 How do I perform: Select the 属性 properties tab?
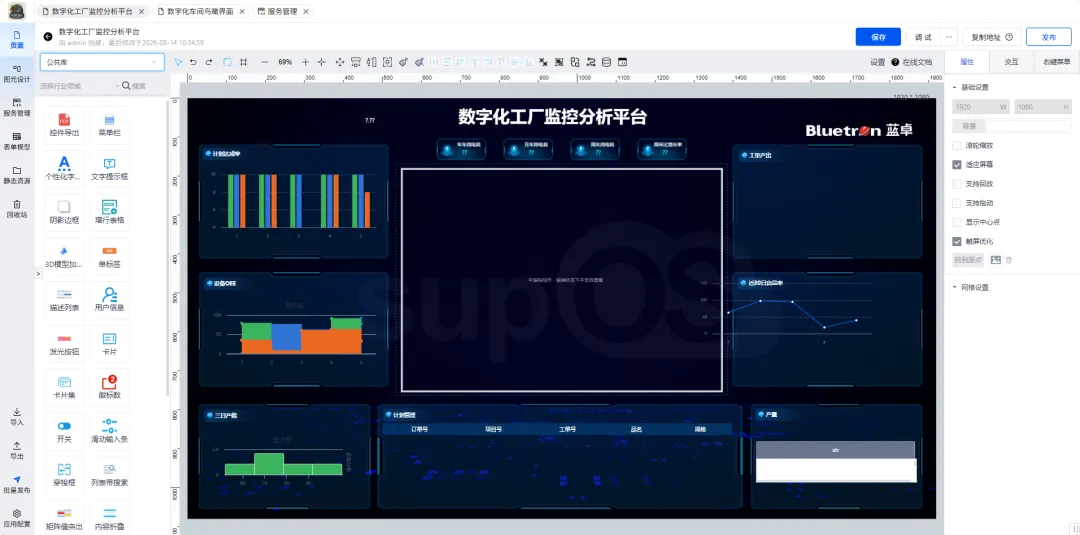click(967, 62)
